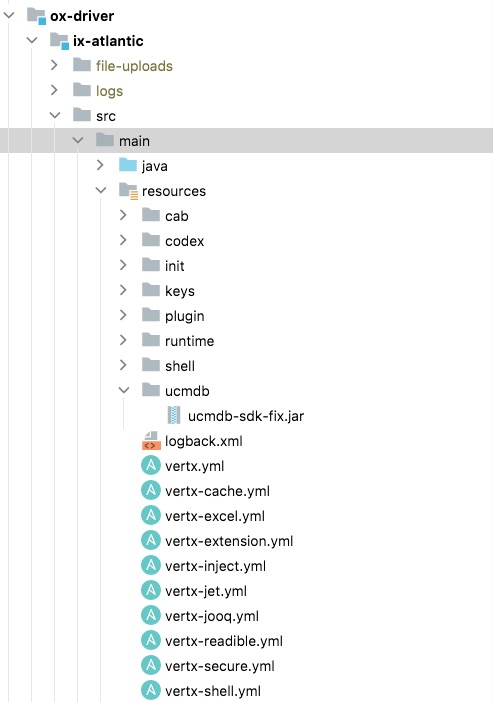Click the vertx-jooq.yml file icon
Image resolution: width=493 pixels, height=702 pixels.
pyautogui.click(x=151, y=616)
